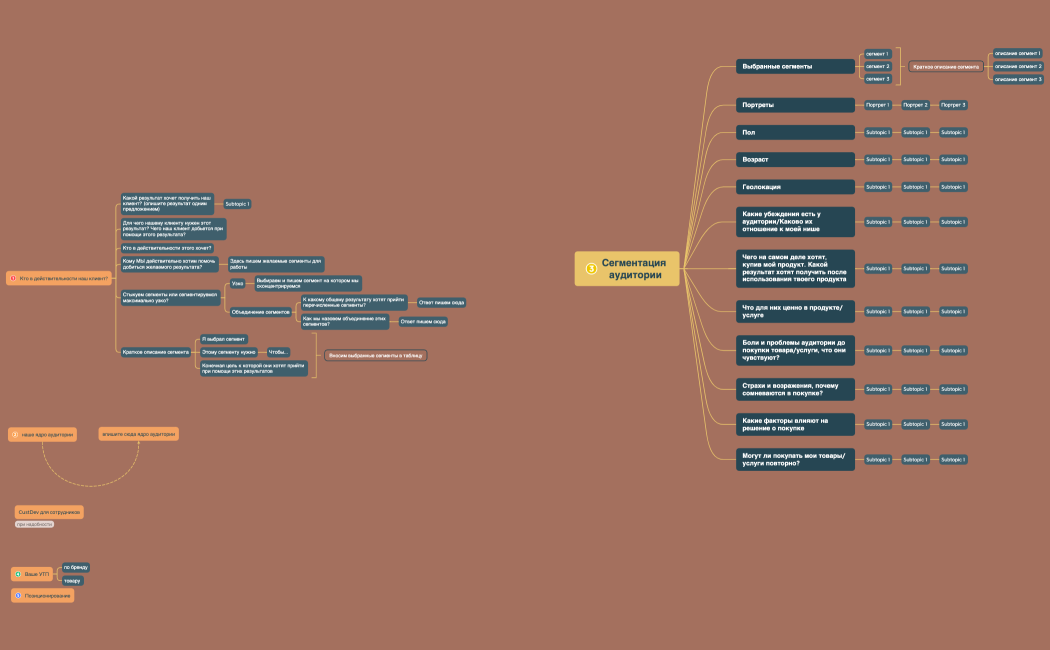Click the 'Объединение сегментов' subtopic
The width and height of the screenshot is (1050, 650).
260,312
